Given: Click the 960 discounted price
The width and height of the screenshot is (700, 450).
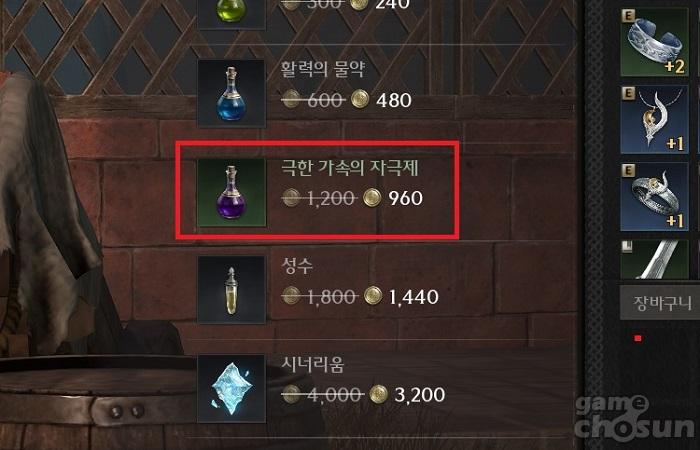Looking at the screenshot, I should point(405,198).
